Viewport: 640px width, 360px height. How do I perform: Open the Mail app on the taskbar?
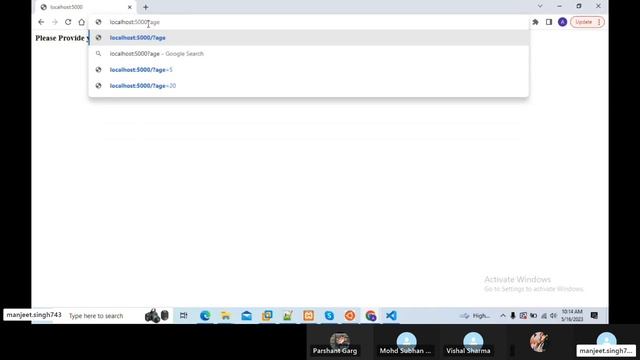(247, 316)
